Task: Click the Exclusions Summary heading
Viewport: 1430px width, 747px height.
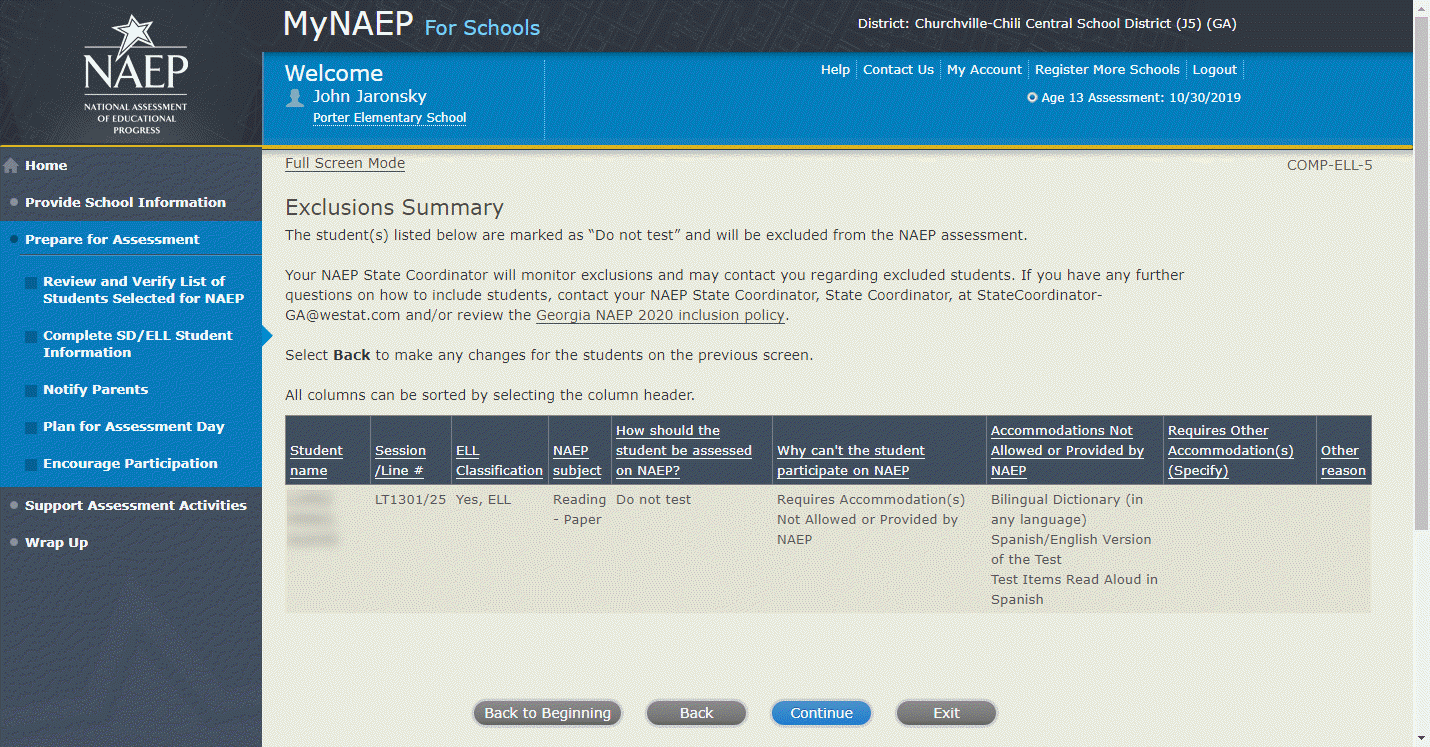Action: [394, 208]
